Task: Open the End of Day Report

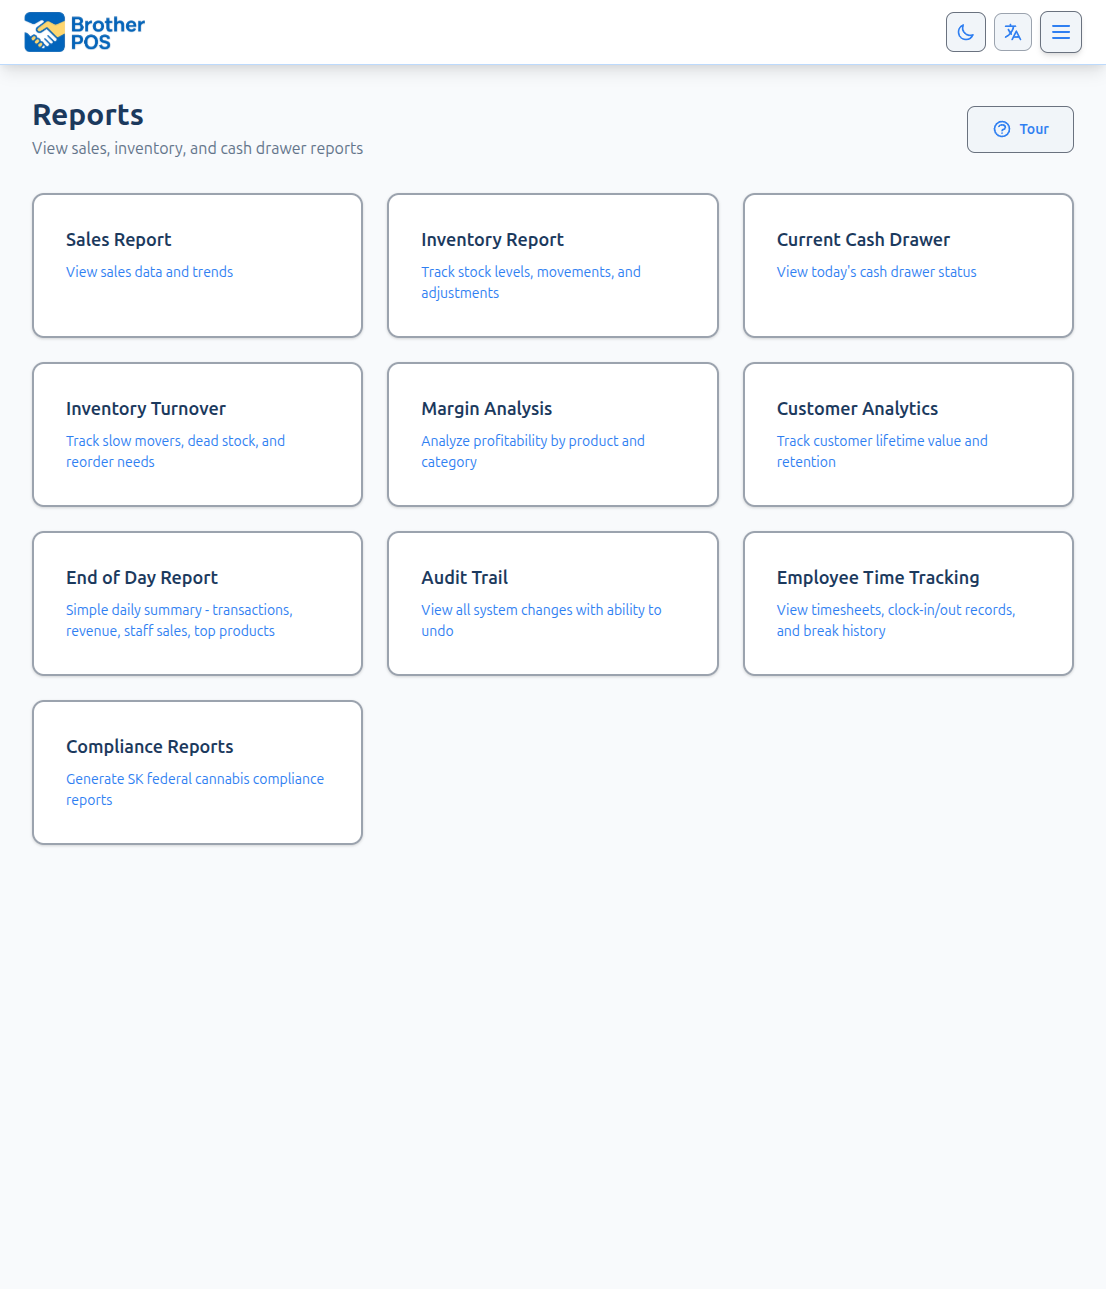Action: (197, 603)
